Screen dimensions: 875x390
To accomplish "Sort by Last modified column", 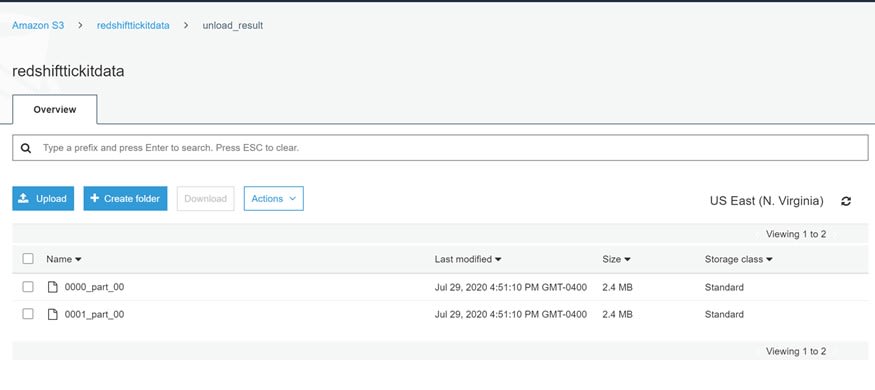I will point(468,259).
